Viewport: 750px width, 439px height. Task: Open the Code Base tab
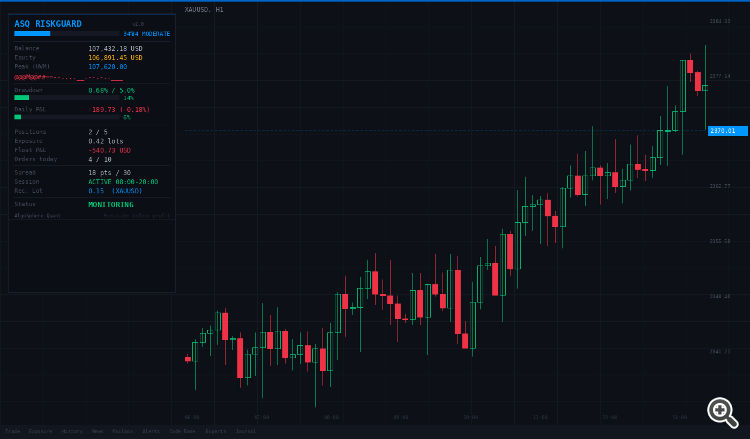182,431
